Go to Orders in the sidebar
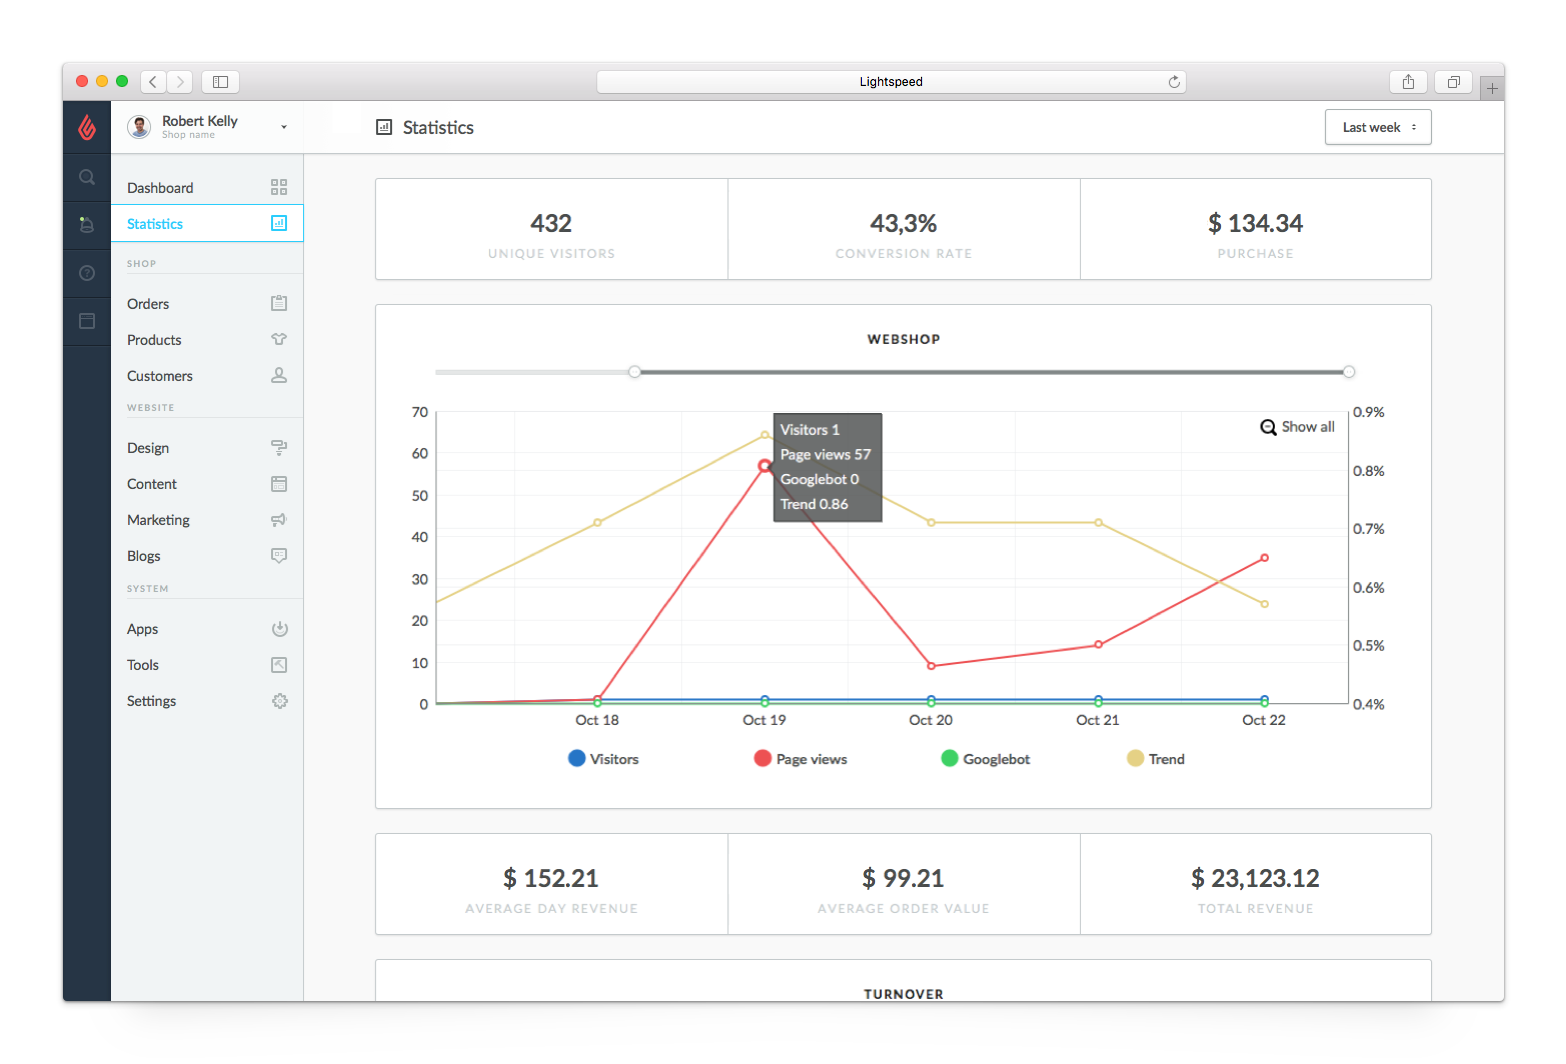Screen dimensions: 1566x1064 tap(148, 304)
